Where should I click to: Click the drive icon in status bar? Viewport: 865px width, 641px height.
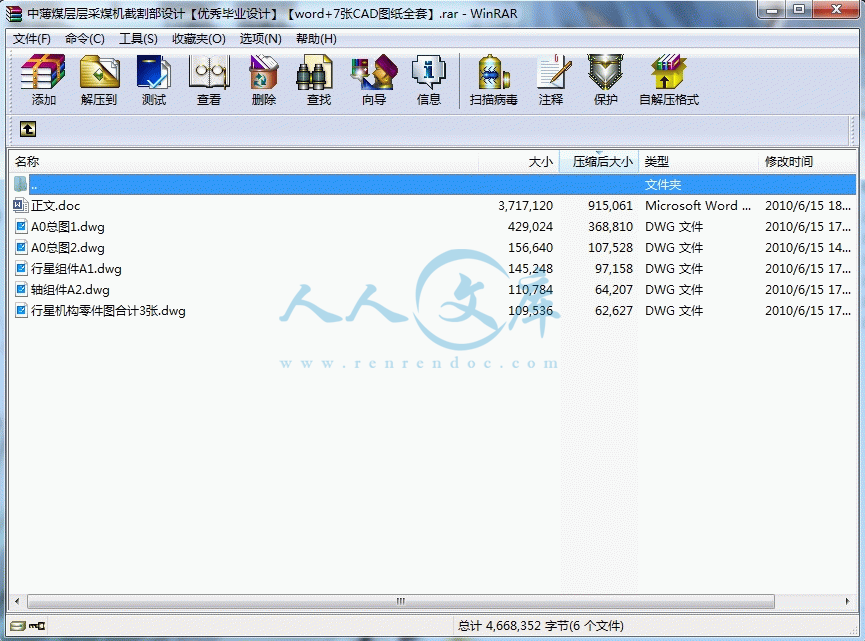[x=18, y=626]
